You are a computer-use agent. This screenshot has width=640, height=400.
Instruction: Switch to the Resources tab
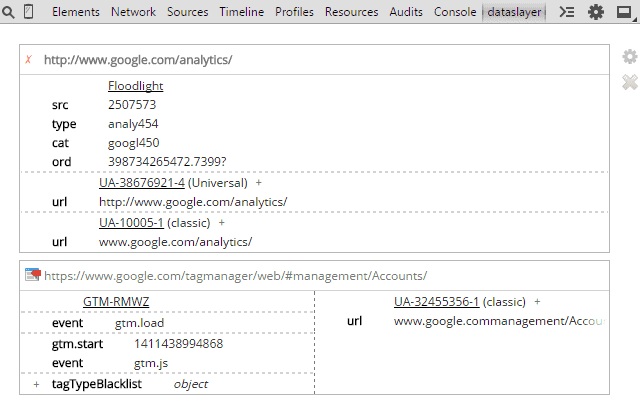(x=351, y=12)
